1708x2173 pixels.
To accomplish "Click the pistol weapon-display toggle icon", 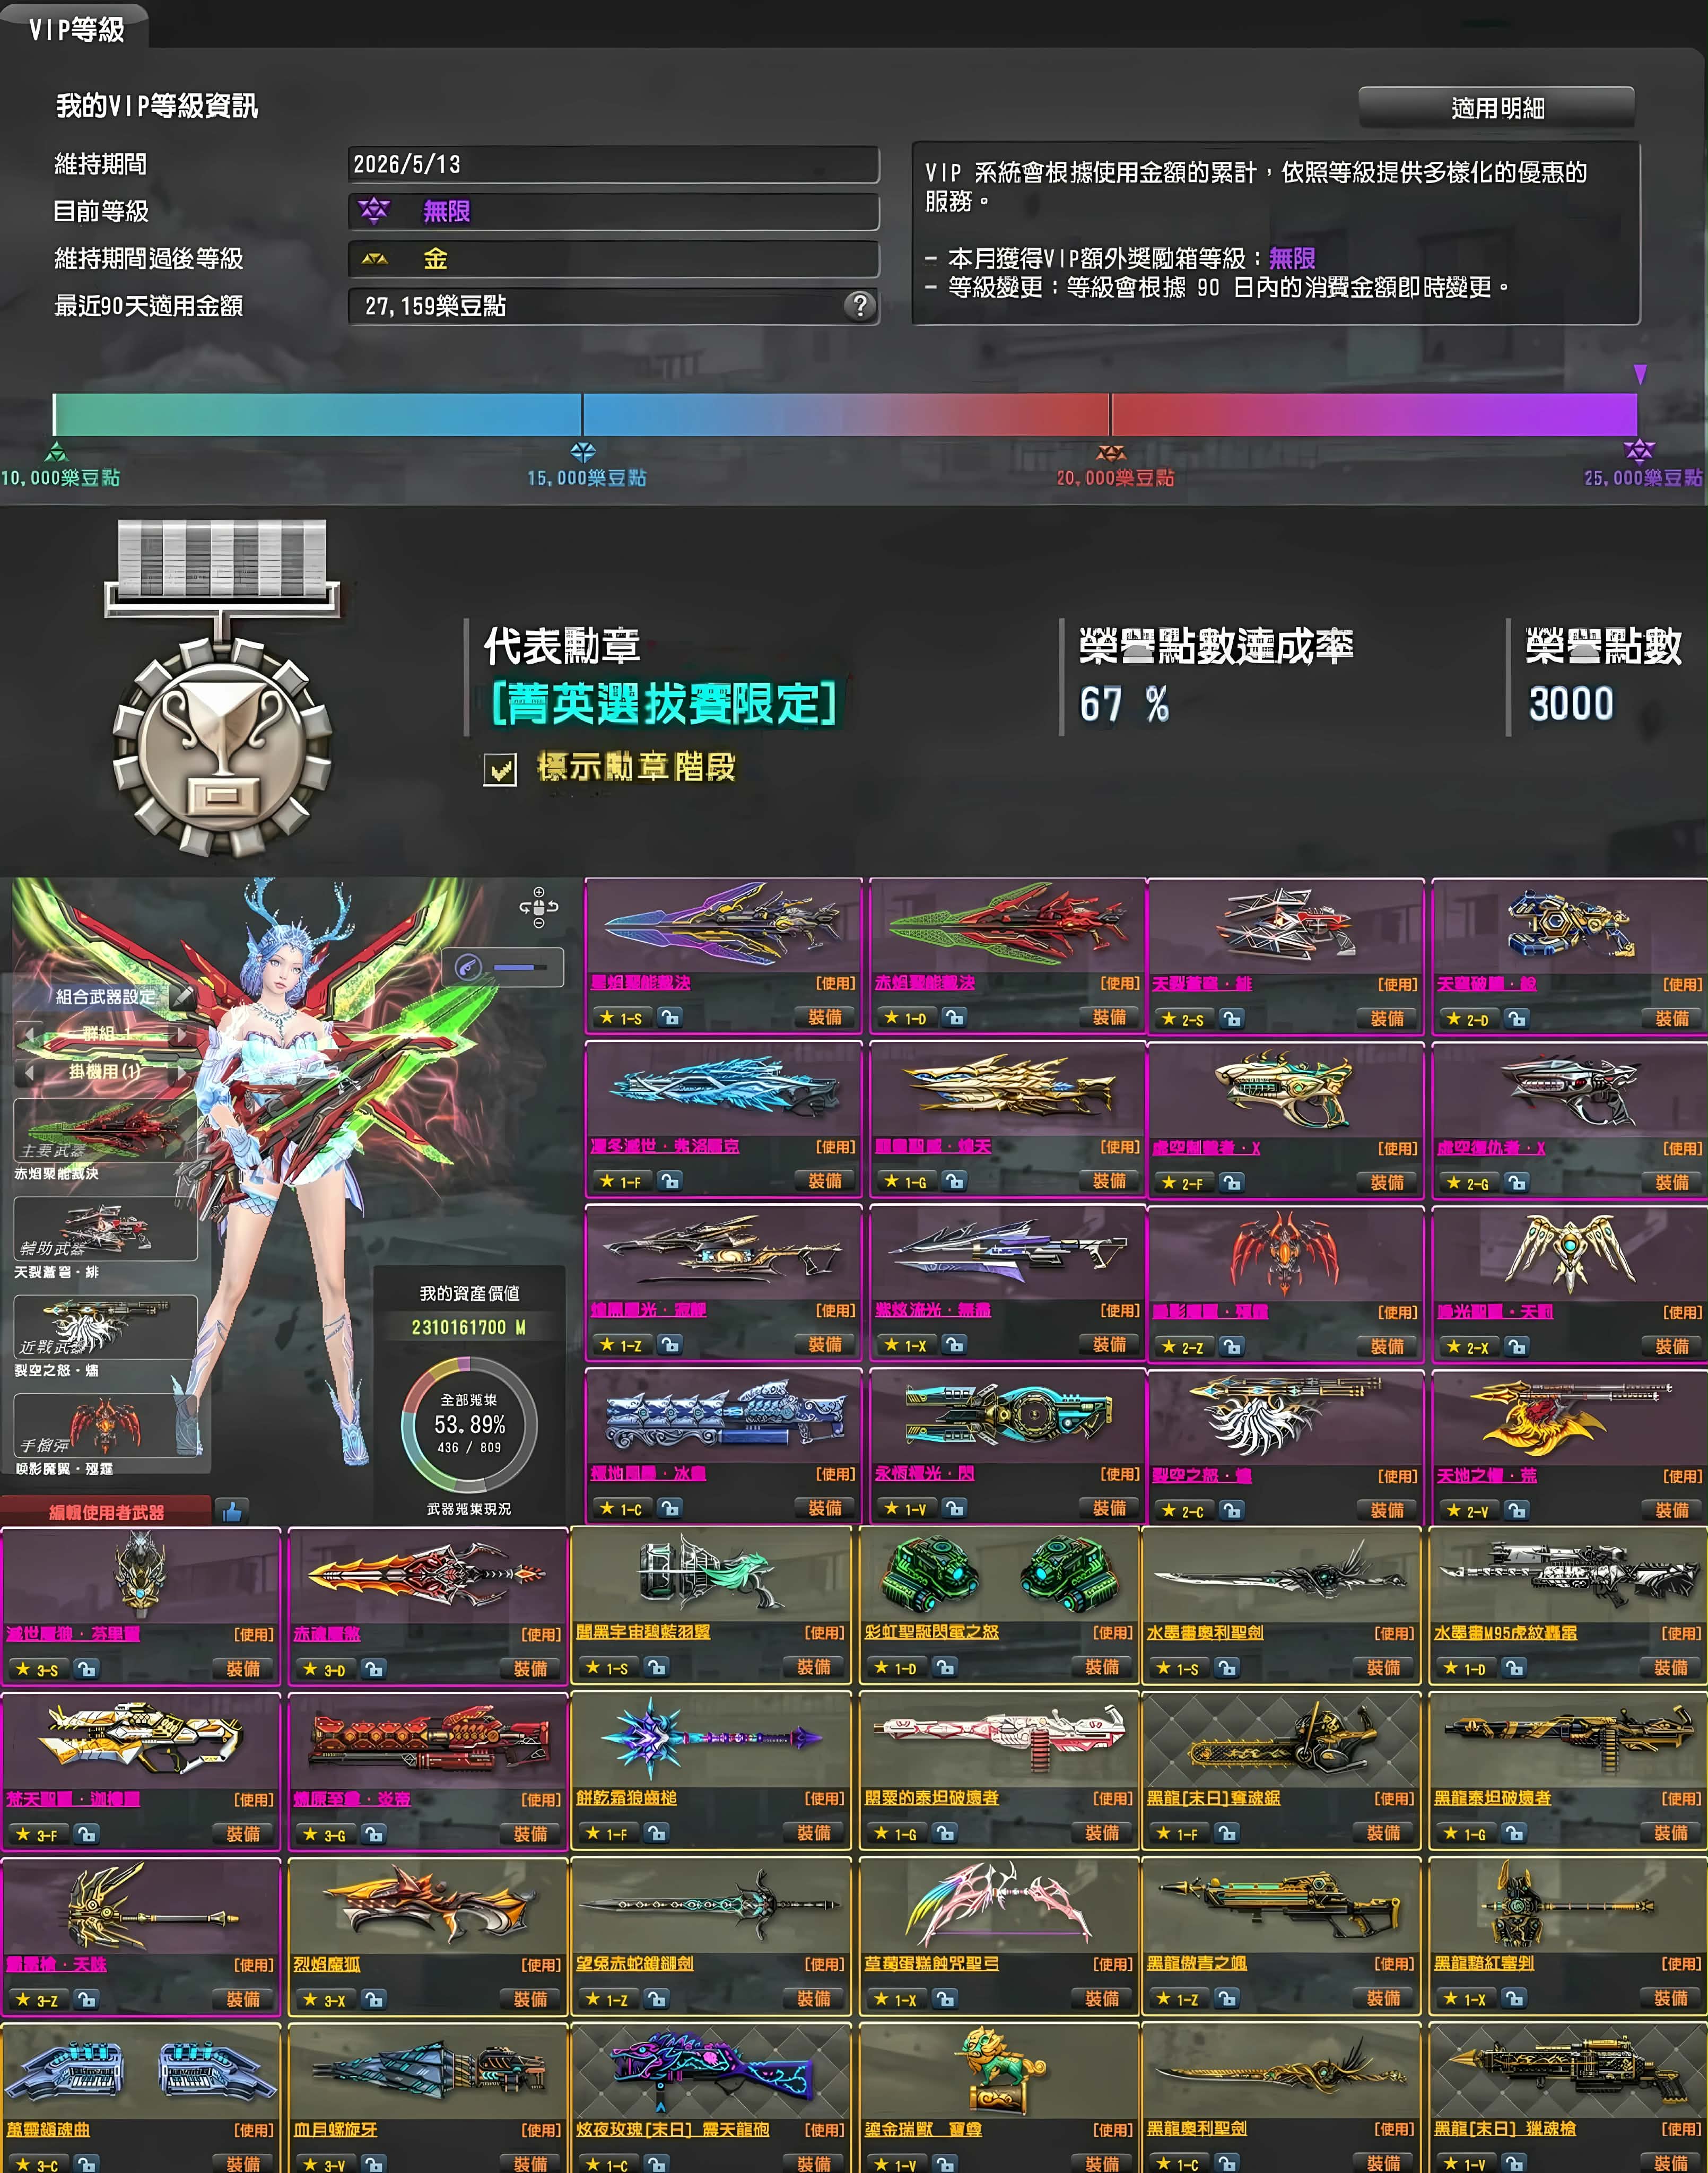I will [470, 967].
